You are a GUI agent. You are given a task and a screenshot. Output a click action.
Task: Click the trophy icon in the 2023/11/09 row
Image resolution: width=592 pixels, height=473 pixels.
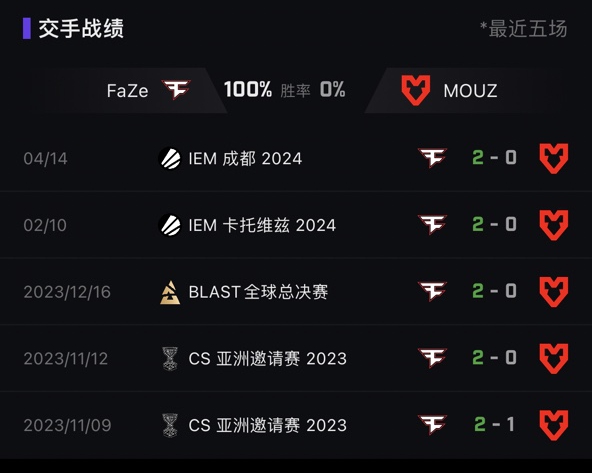(170, 425)
